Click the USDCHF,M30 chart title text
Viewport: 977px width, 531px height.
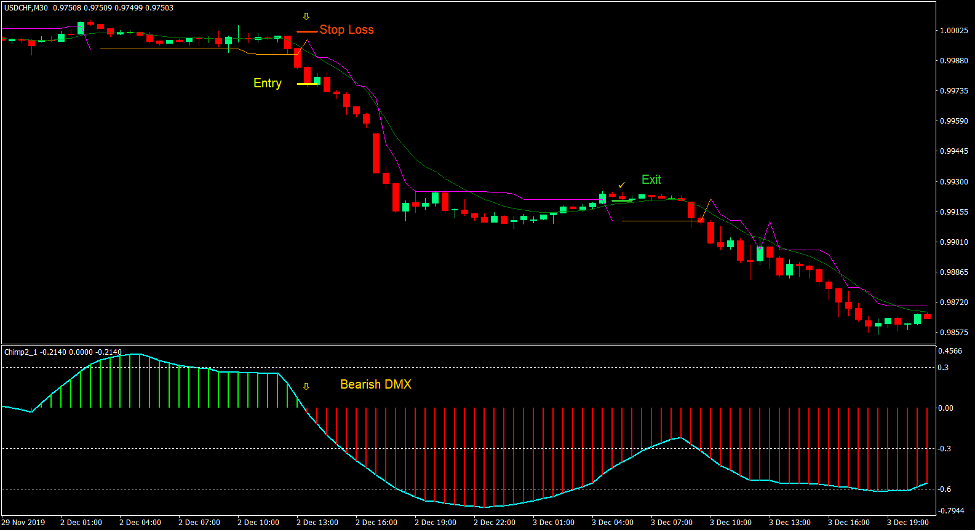(x=26, y=8)
